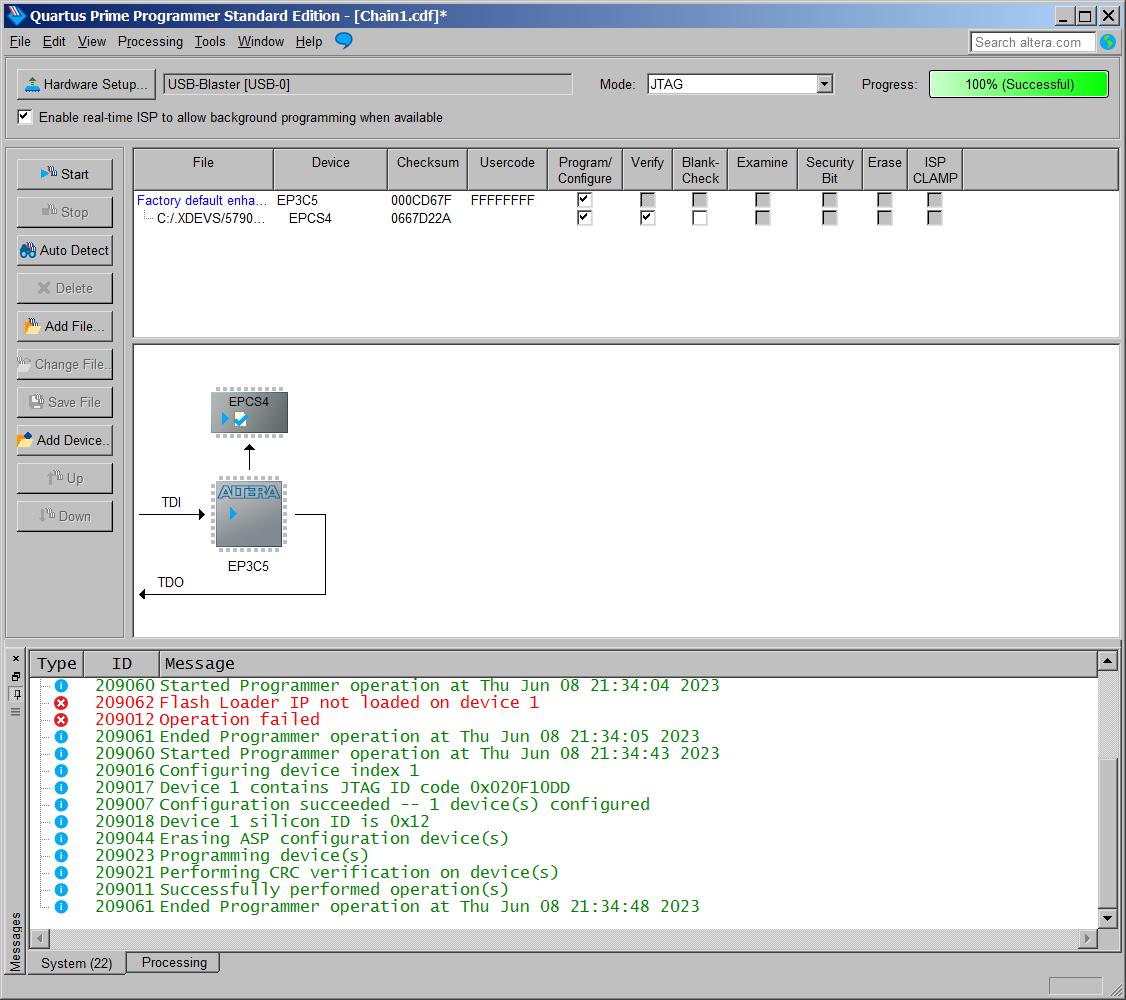1126x1000 pixels.
Task: Open the Tools menu
Action: [210, 42]
